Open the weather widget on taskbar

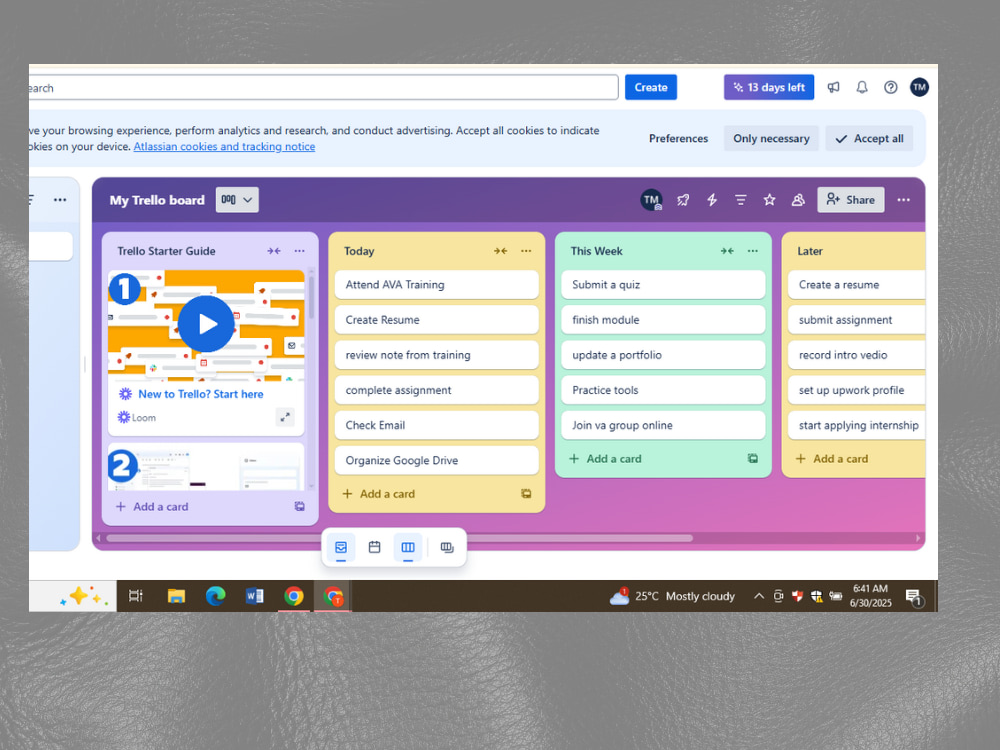coord(672,596)
